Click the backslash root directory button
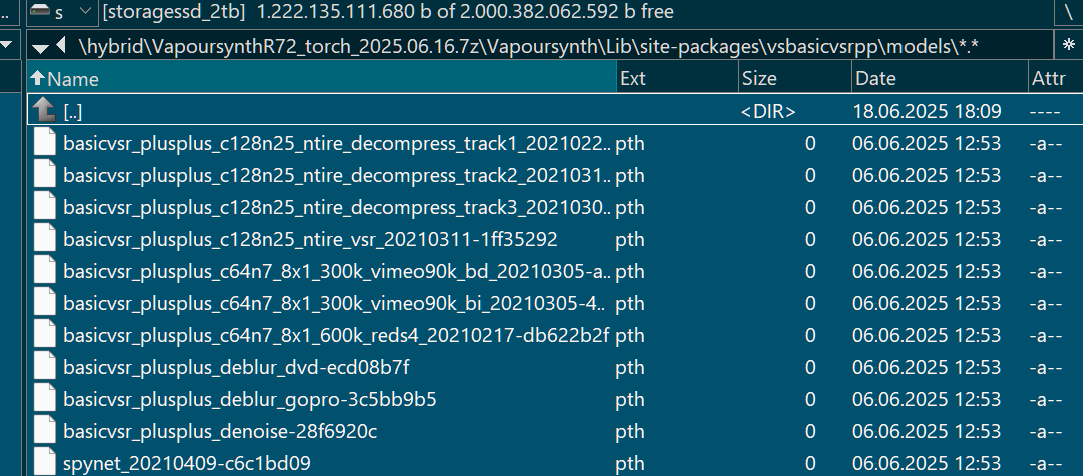 (x=1068, y=12)
